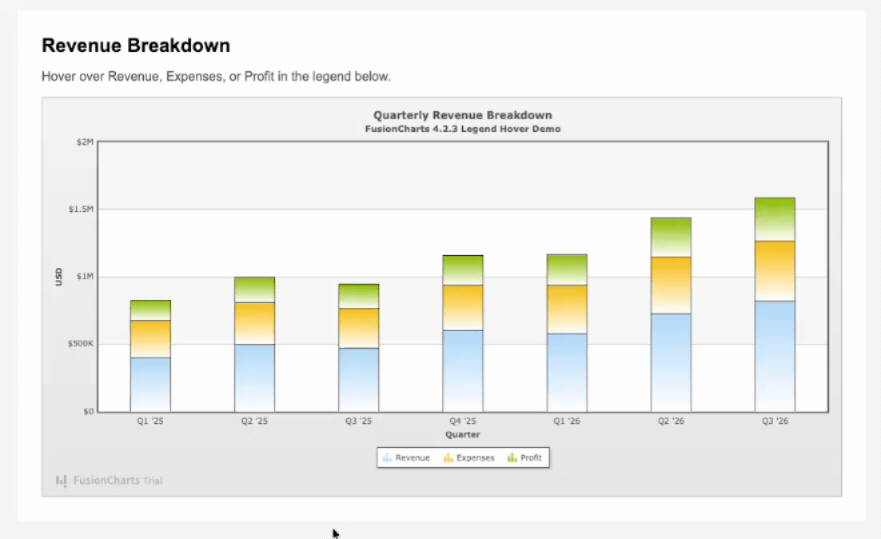Click the Q4 '25 Revenue bar segment
Screen dimensions: 881x539
click(463, 371)
